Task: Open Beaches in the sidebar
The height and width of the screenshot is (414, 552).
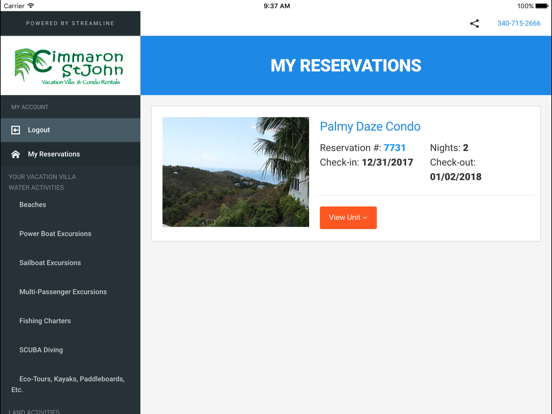Action: pos(33,205)
